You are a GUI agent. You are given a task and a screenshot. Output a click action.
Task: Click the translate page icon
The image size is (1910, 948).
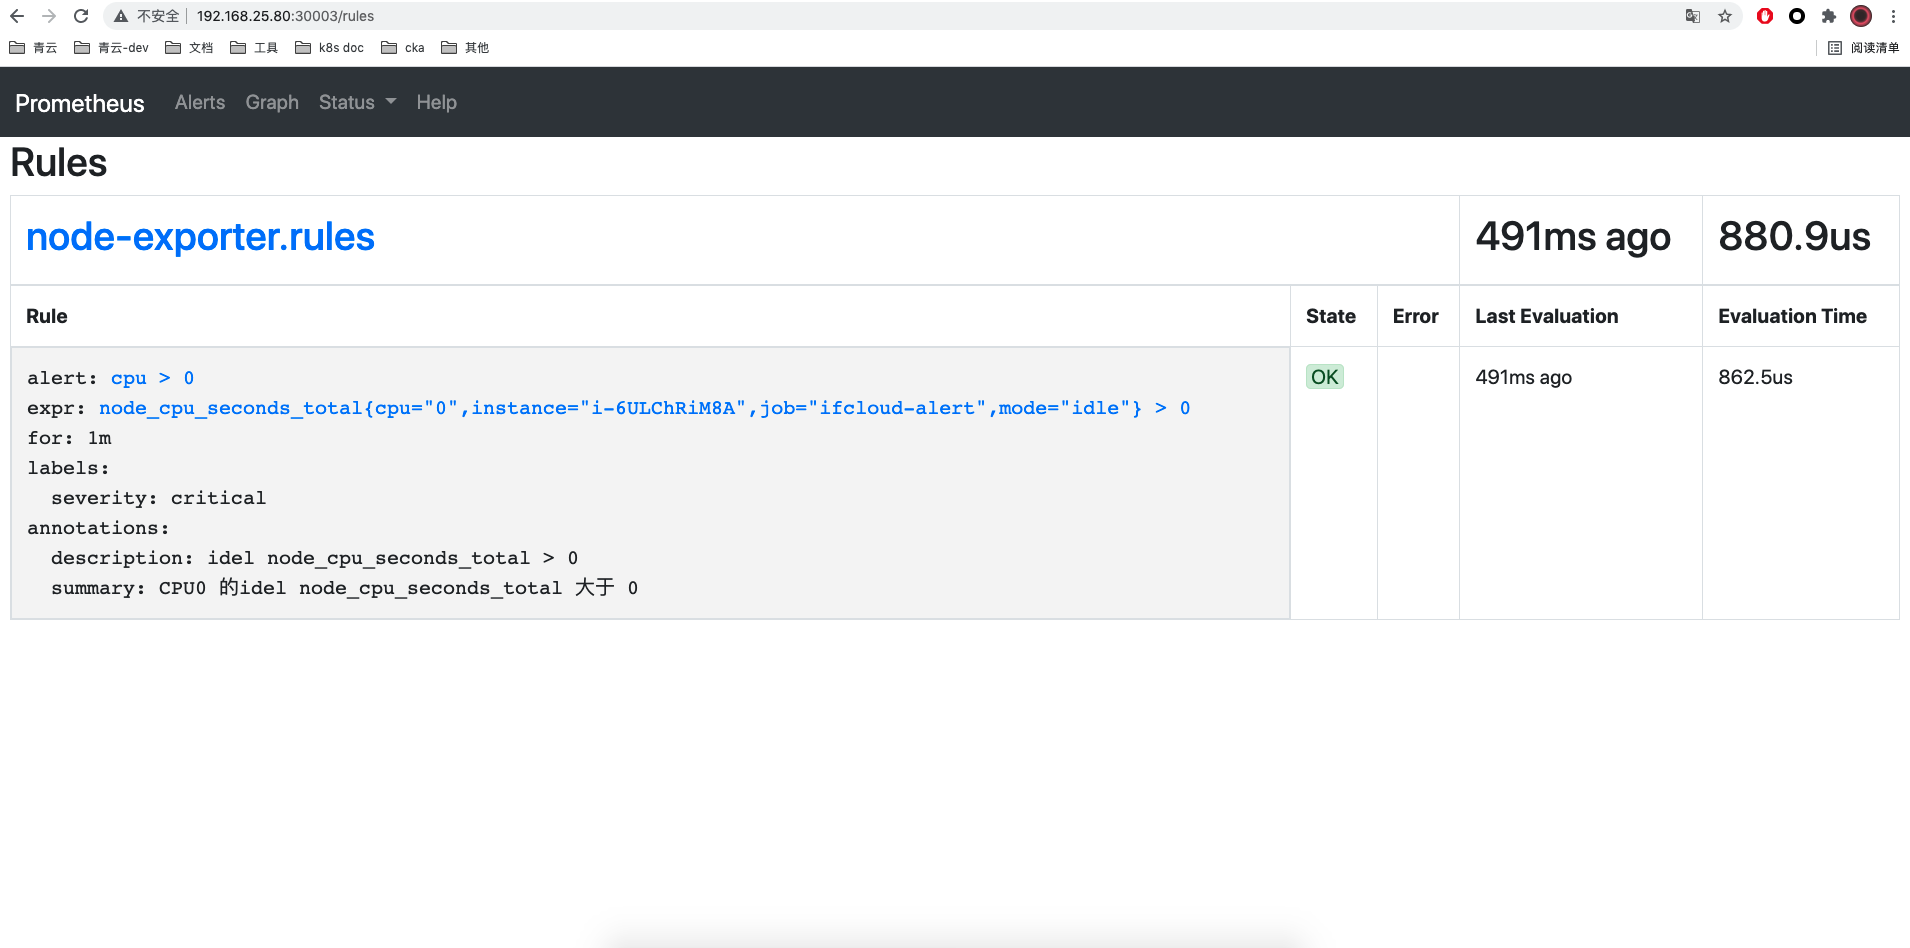1692,16
